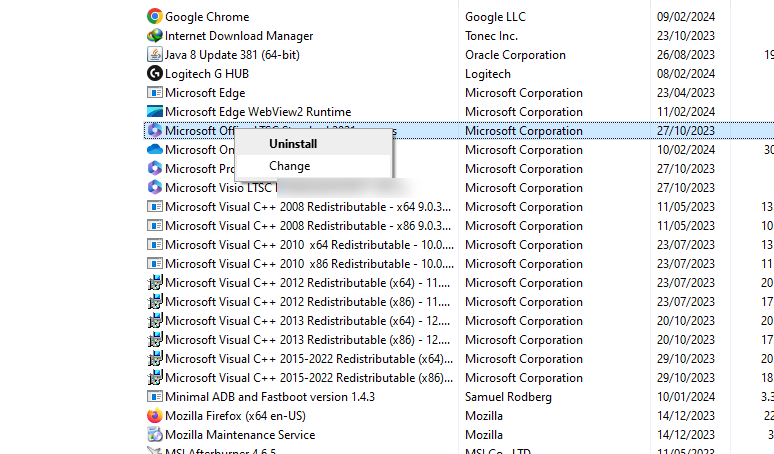The height and width of the screenshot is (454, 774).
Task: Select Microsoft Visual C++ 2015-2022 Redistributable (x86) row
Action: click(x=308, y=378)
